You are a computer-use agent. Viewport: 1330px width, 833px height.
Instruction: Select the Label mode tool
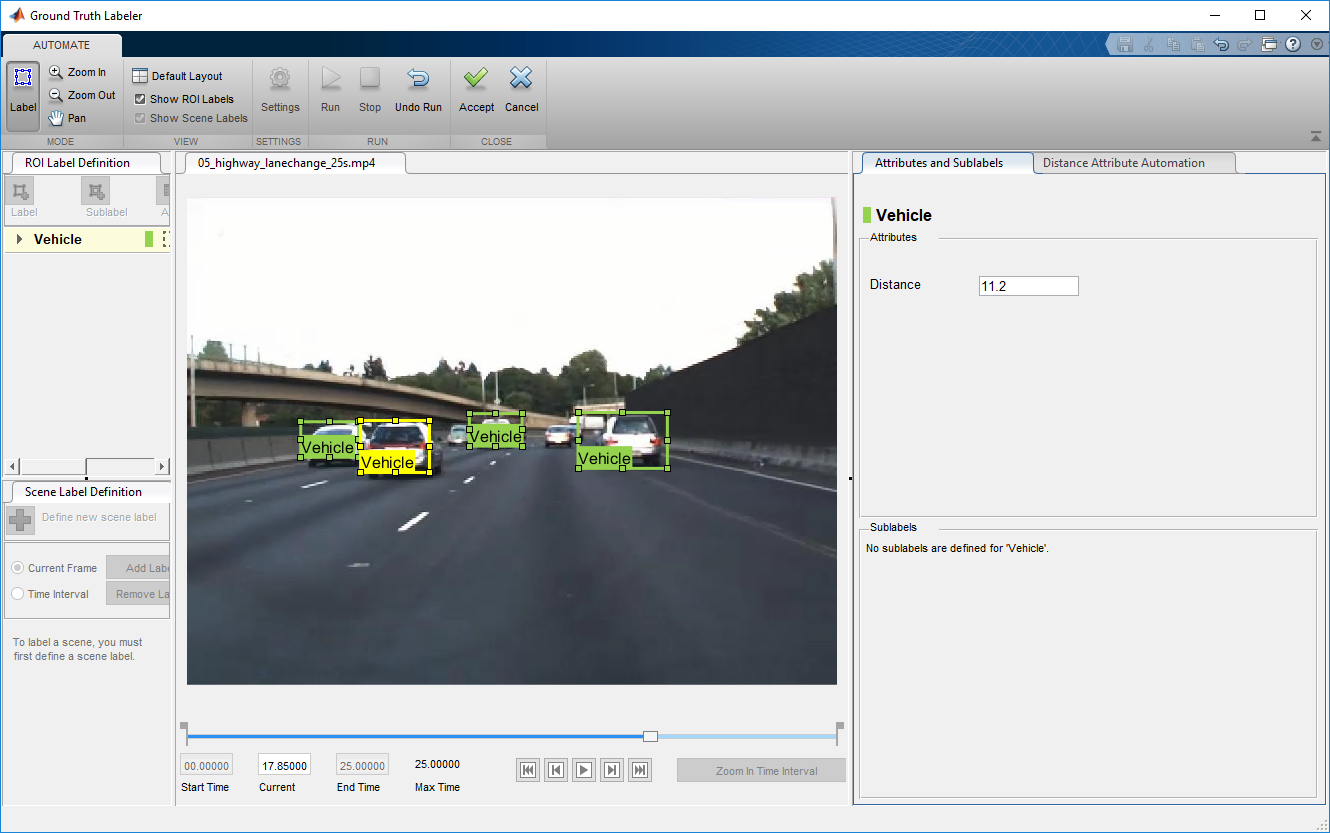[23, 96]
